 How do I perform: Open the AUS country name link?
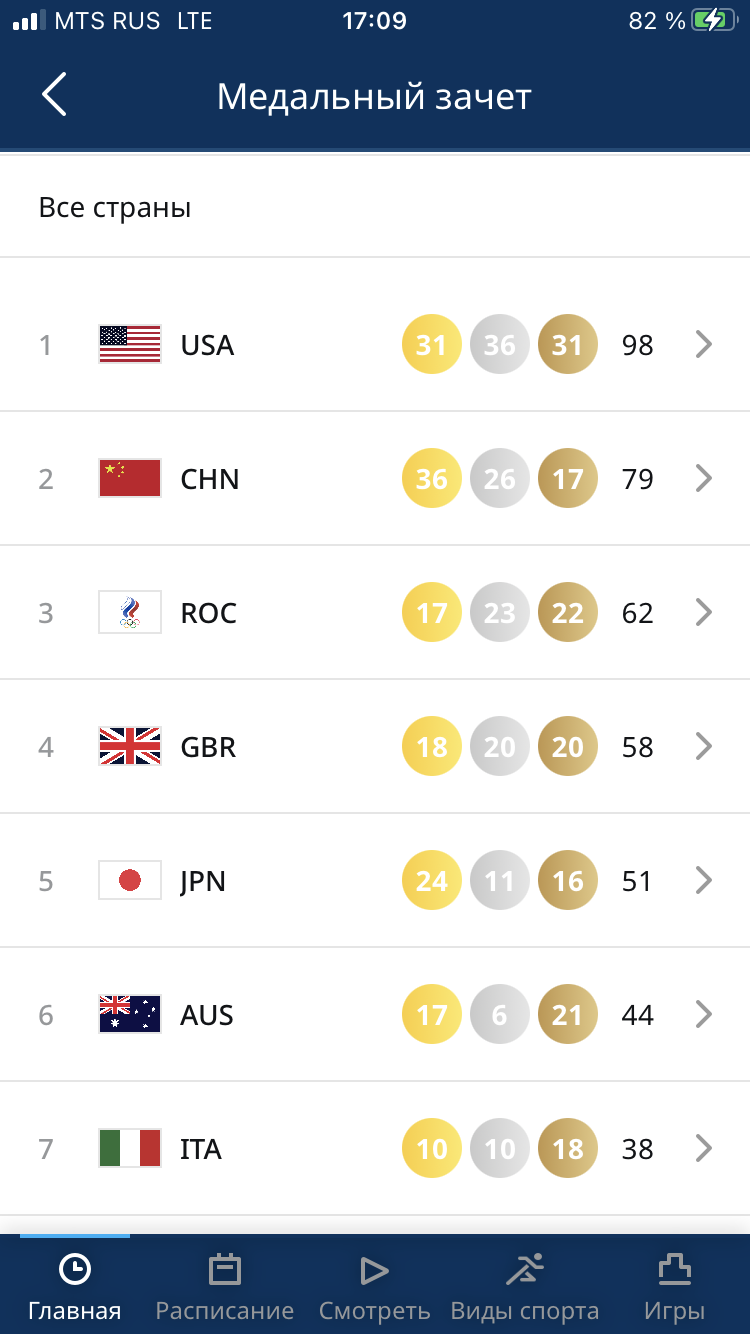(207, 1015)
